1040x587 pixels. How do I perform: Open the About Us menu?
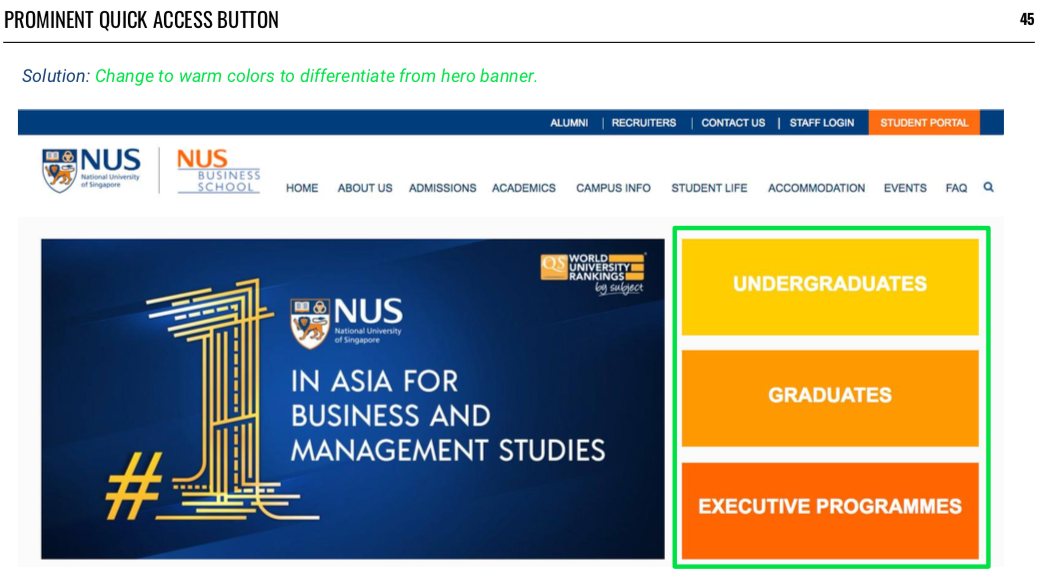[x=365, y=188]
